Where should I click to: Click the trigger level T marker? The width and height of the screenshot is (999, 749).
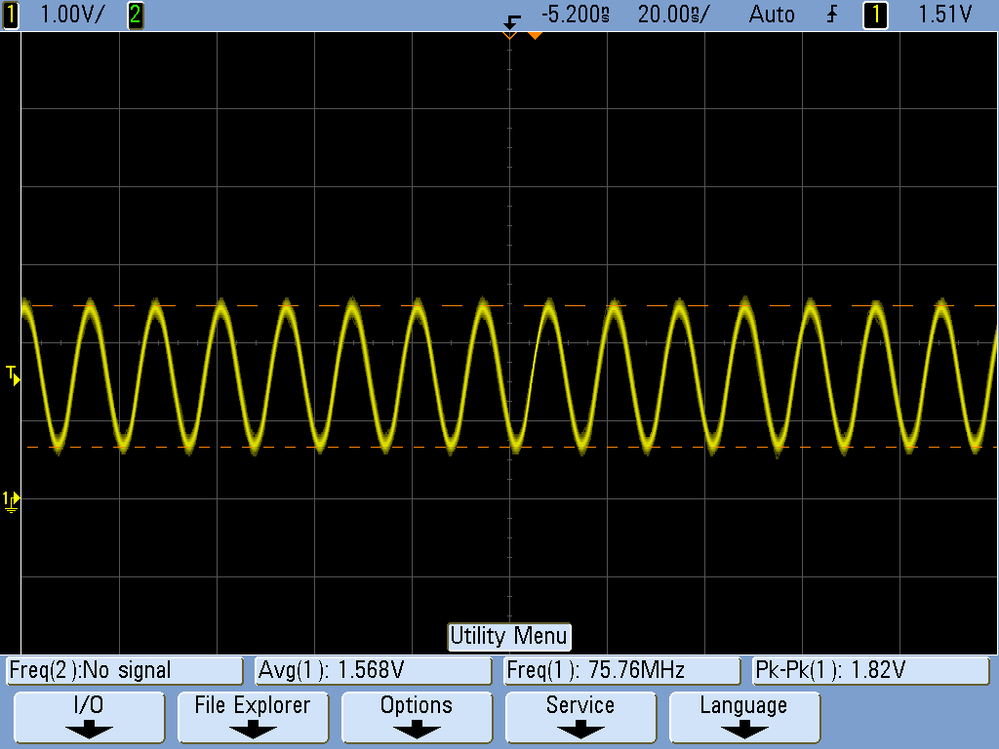(13, 375)
